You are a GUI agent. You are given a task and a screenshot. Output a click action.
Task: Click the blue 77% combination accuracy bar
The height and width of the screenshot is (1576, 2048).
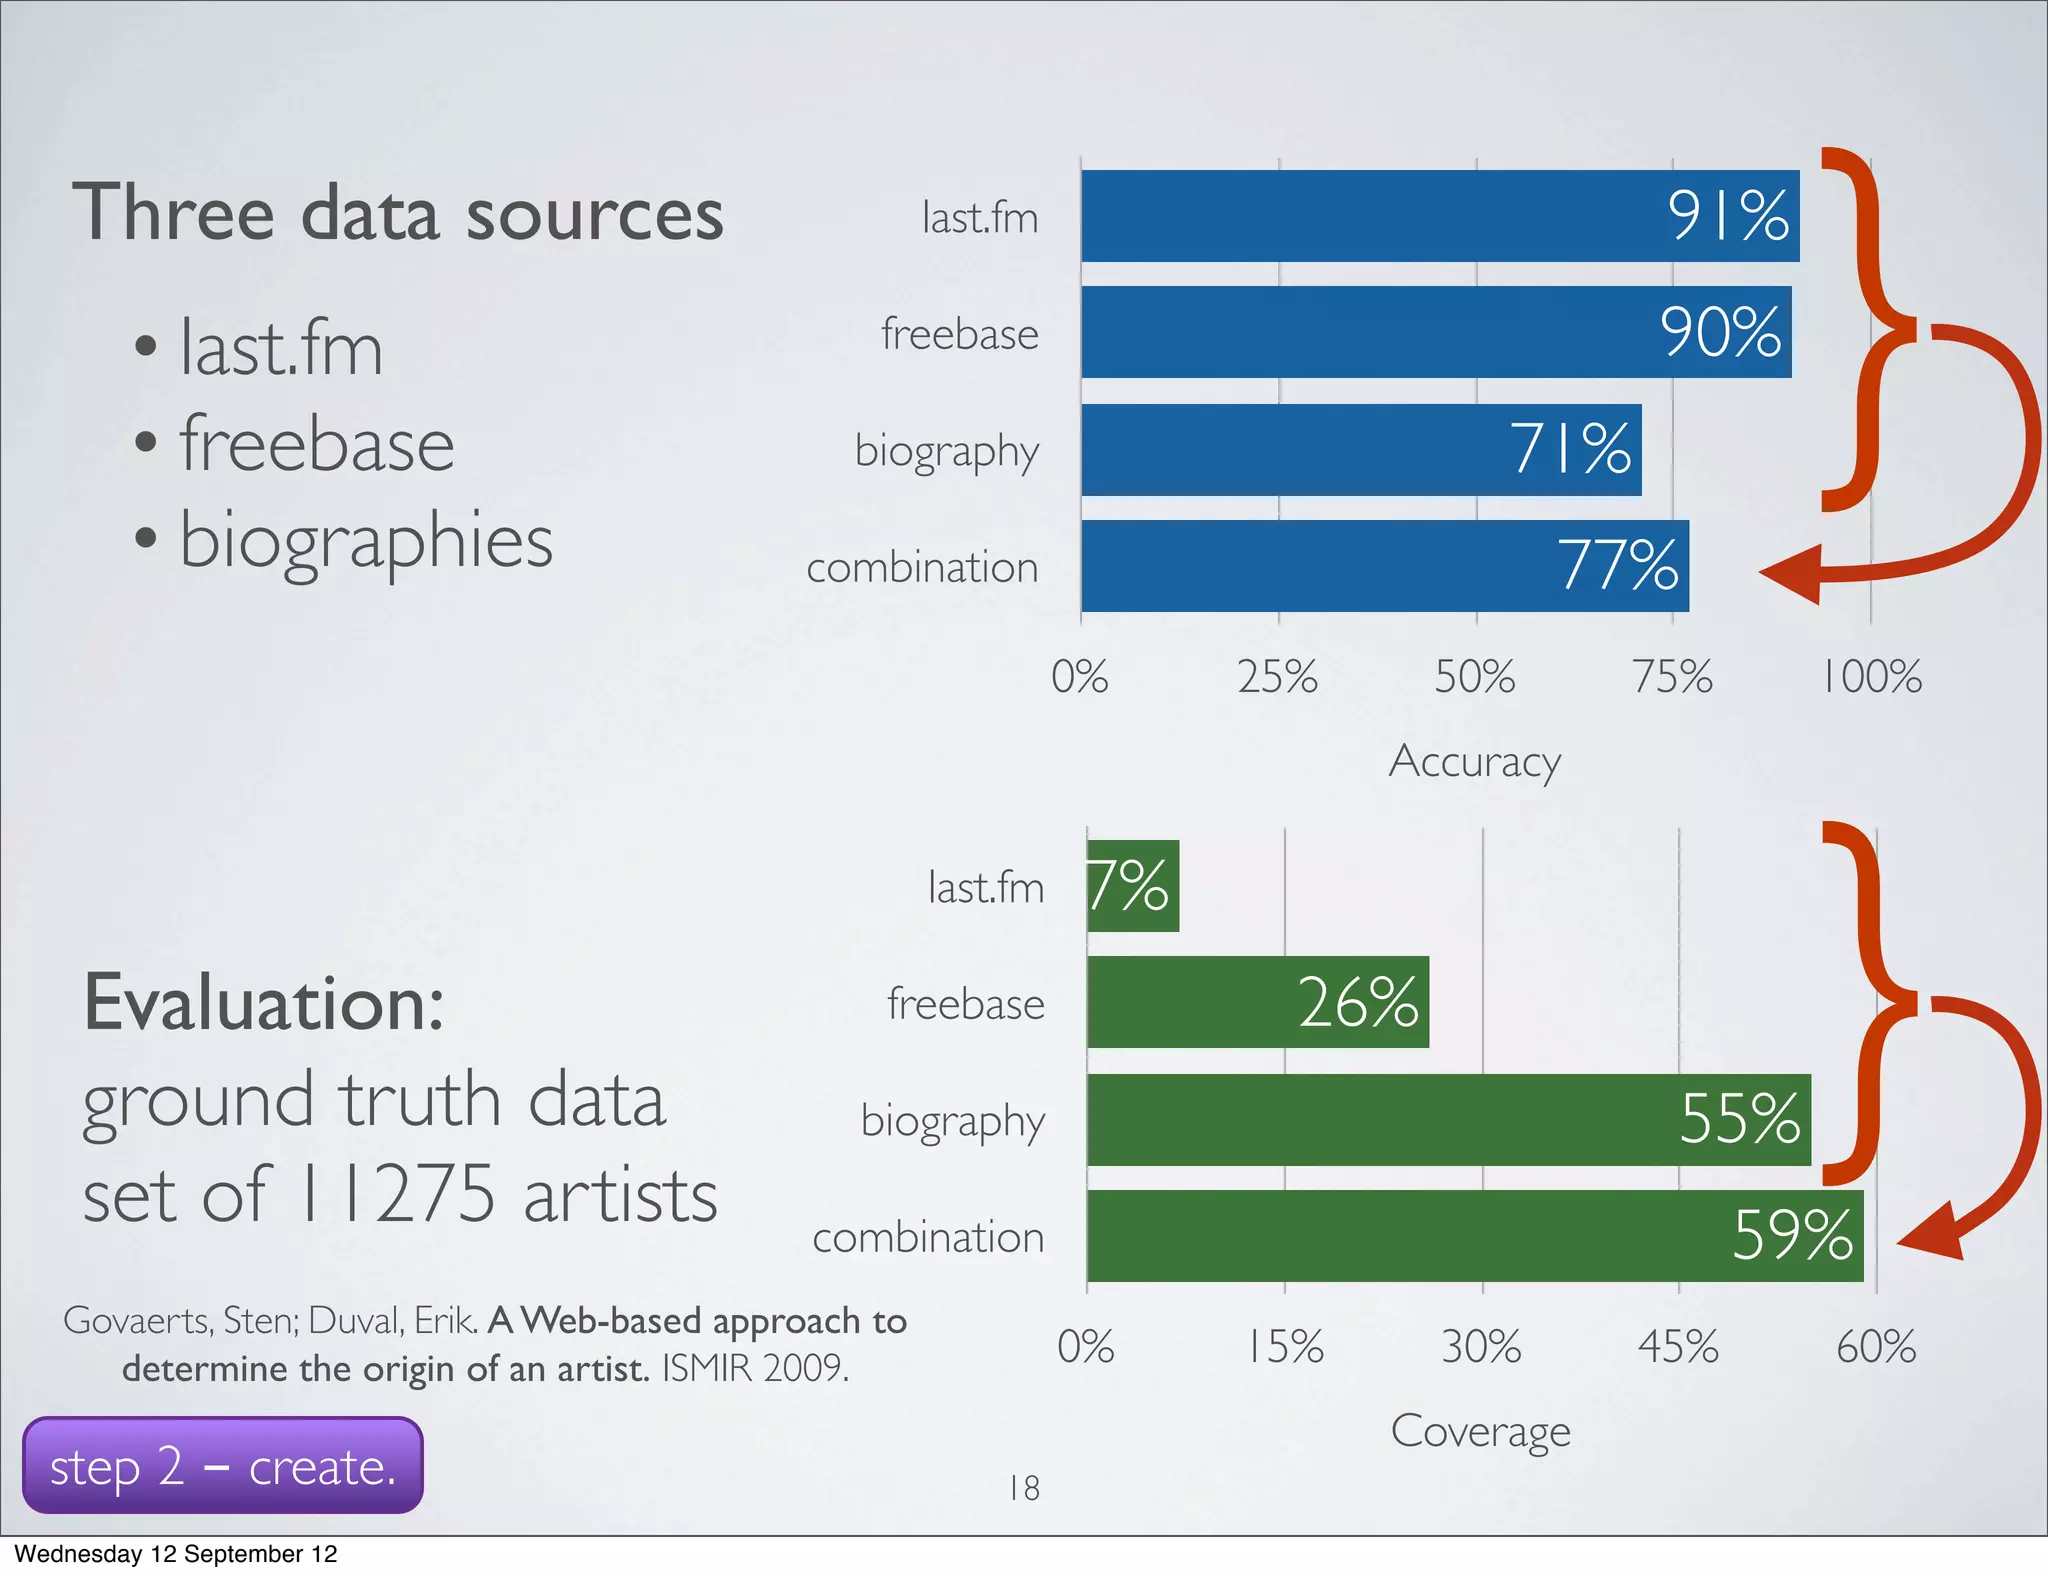(1385, 566)
